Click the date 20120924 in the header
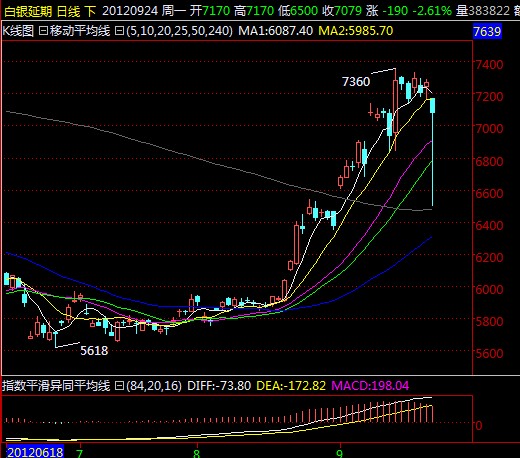 click(130, 11)
